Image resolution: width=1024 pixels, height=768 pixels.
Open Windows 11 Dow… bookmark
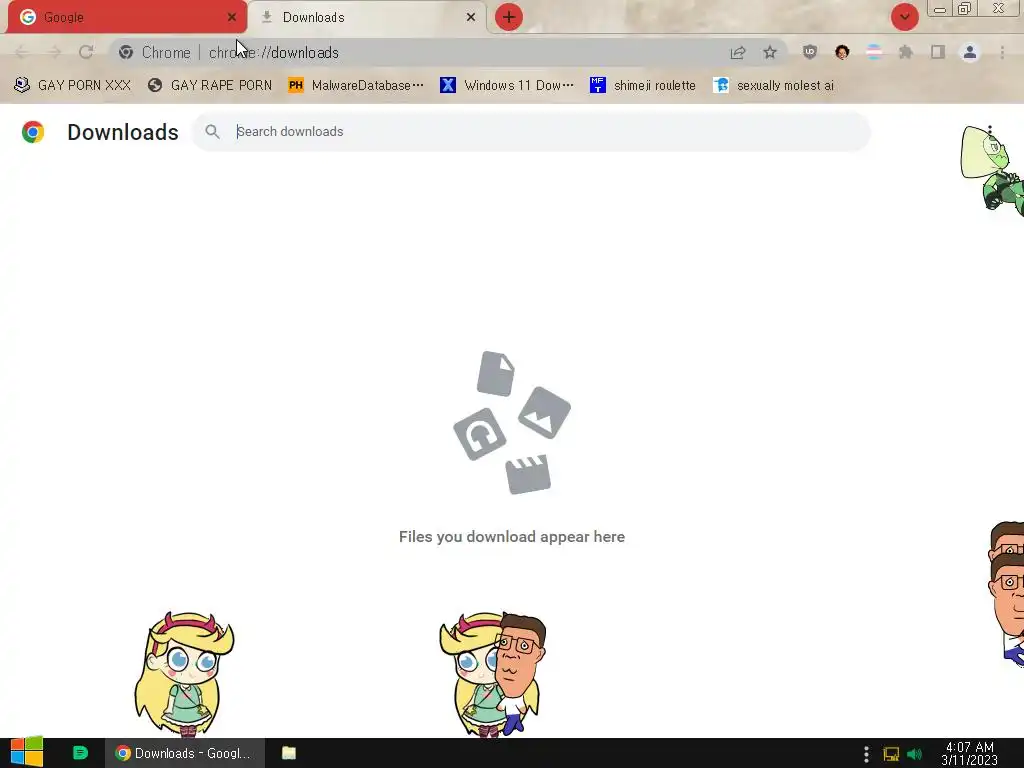click(x=507, y=85)
